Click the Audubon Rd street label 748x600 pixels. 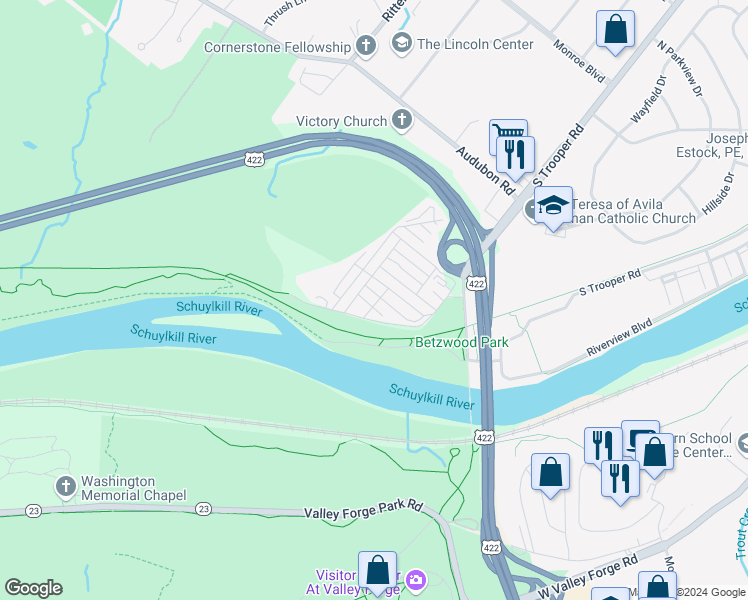486,171
